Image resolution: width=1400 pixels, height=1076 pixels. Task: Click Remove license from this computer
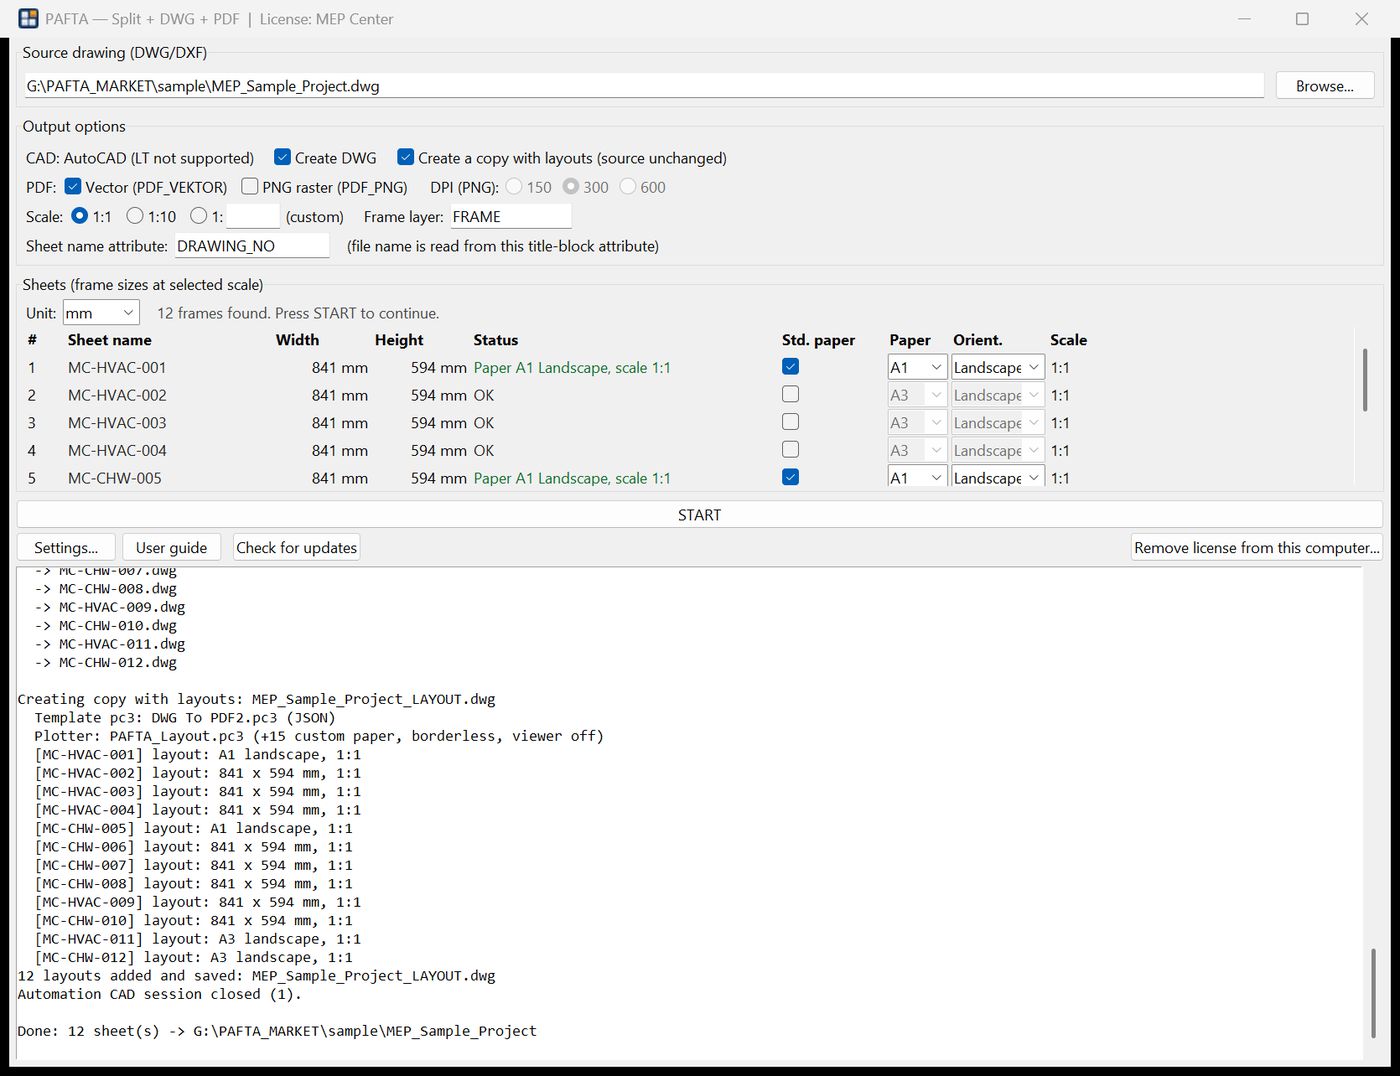1257,547
